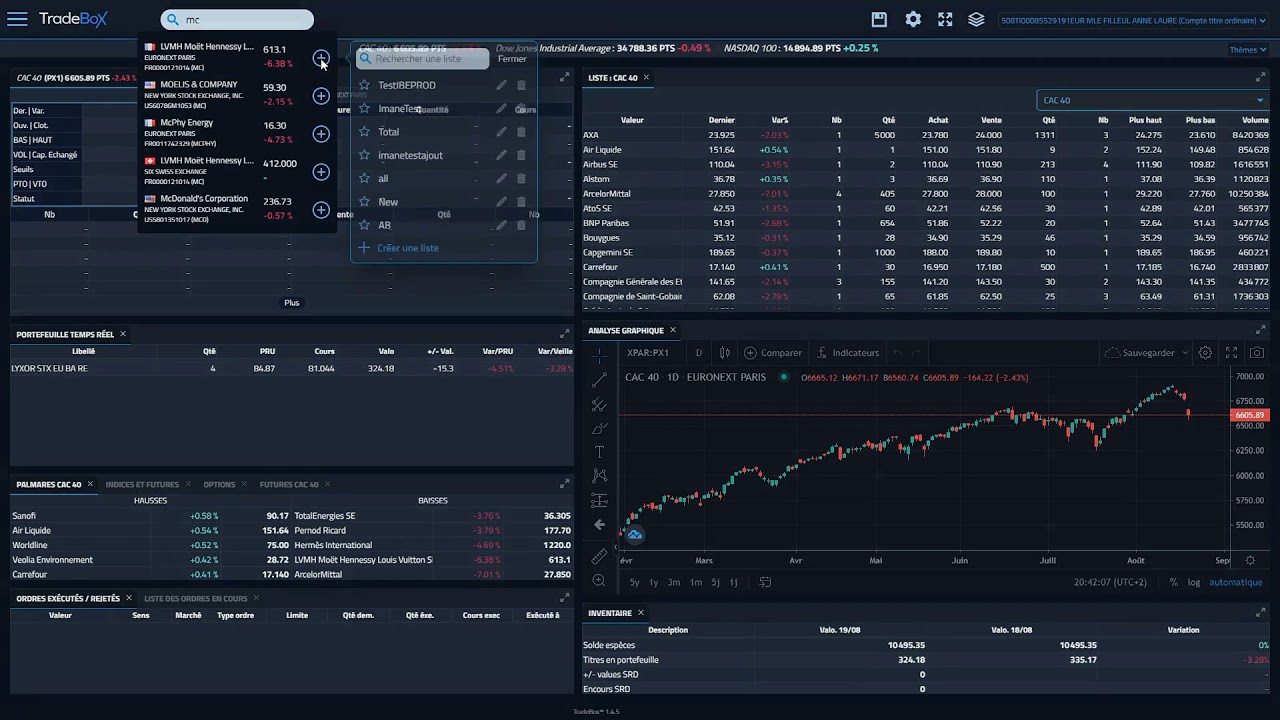Favorite the AB list star

(364, 225)
